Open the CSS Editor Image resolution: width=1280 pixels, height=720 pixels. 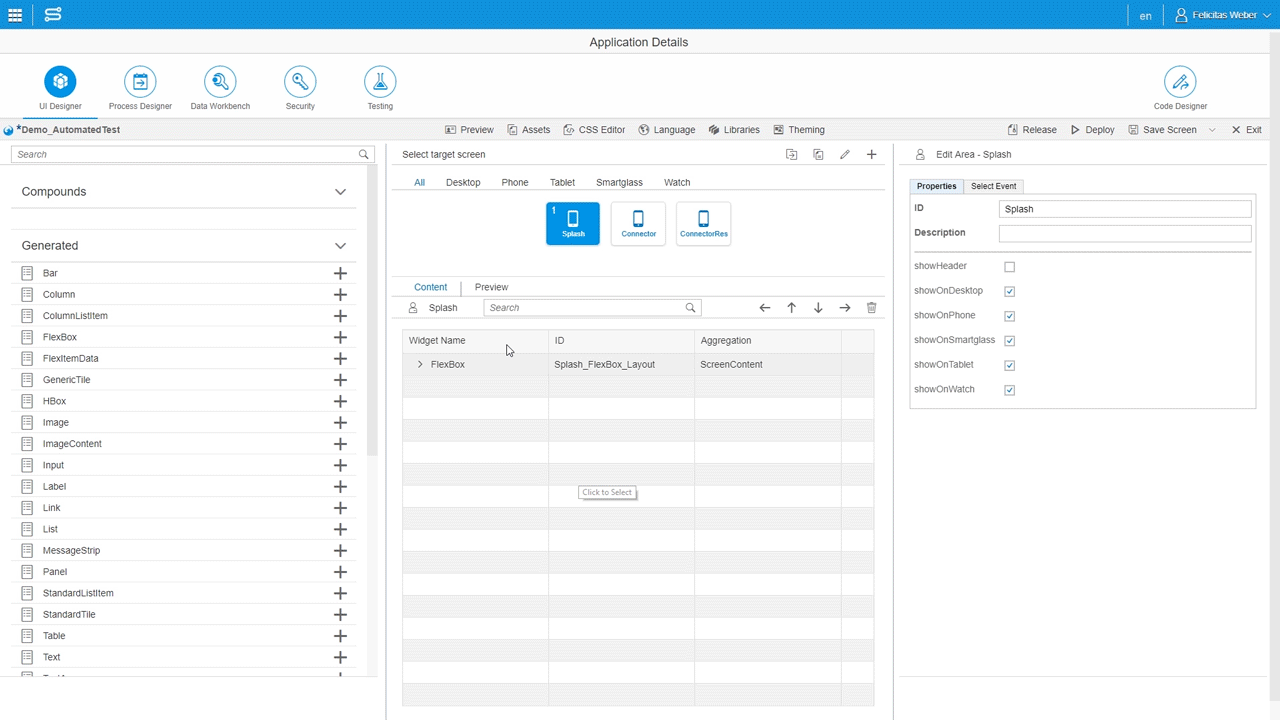(594, 130)
